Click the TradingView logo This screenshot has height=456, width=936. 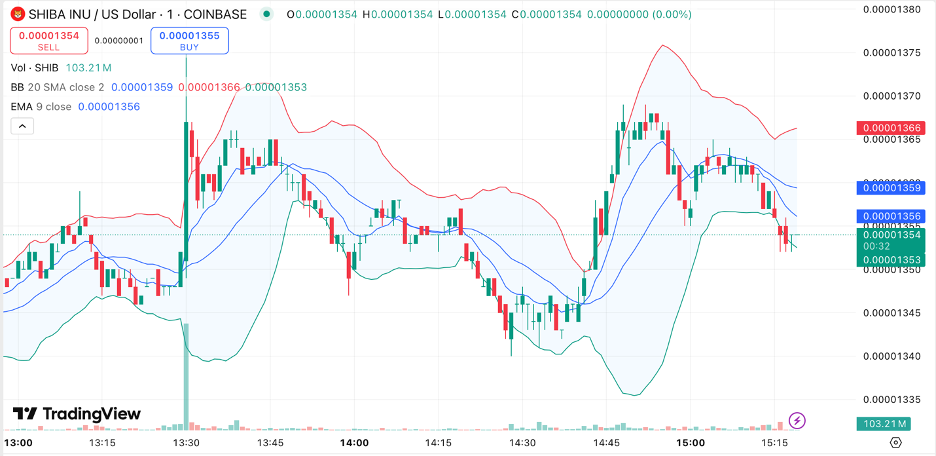point(76,414)
